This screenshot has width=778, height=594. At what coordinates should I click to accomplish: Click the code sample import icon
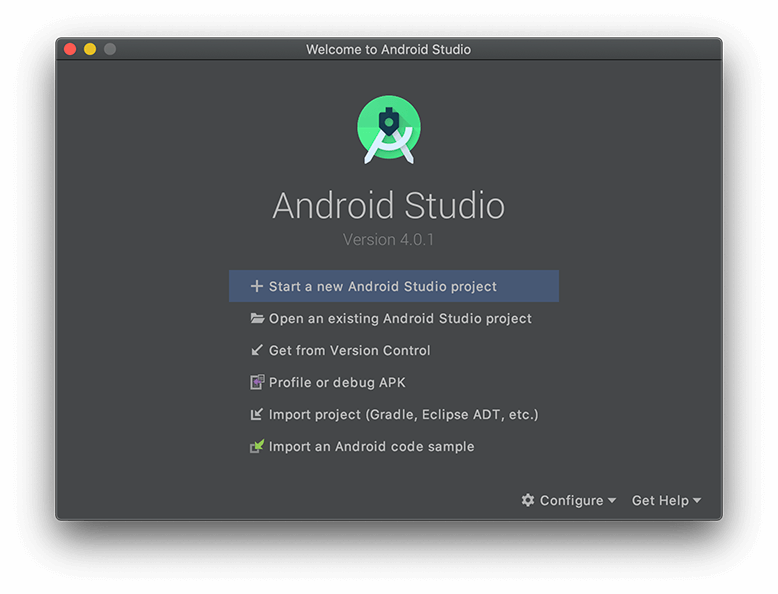coord(257,446)
